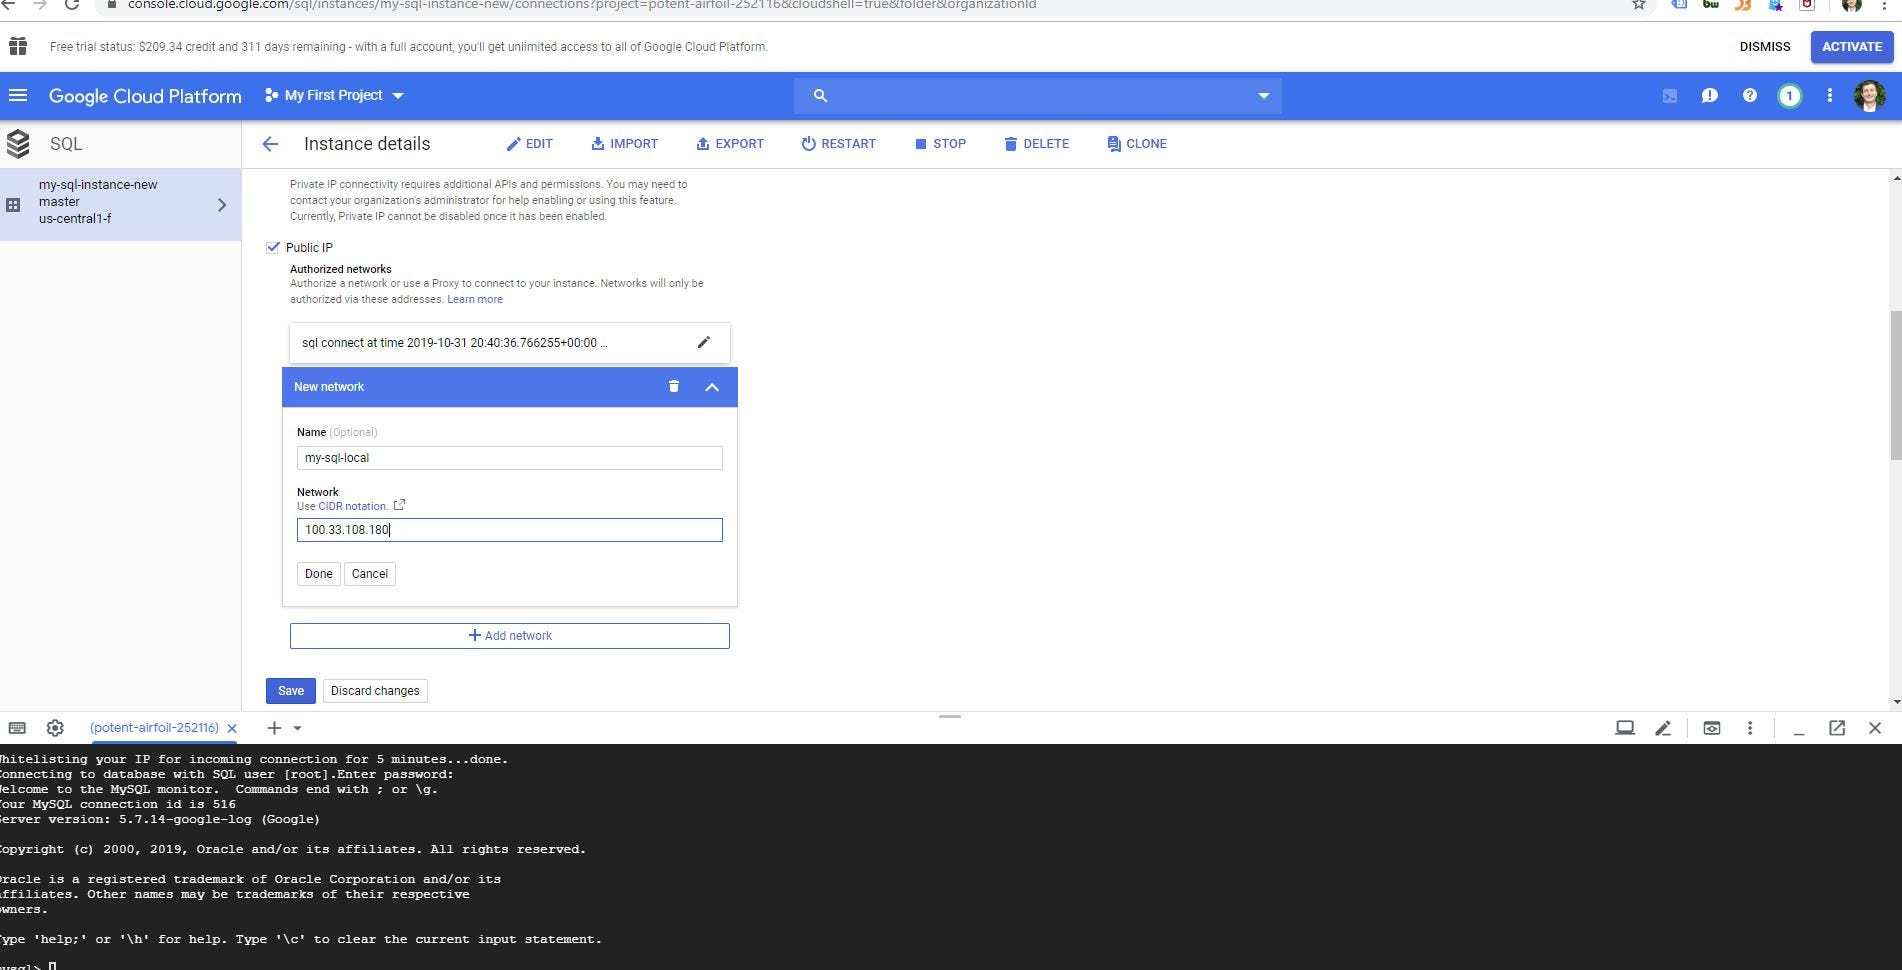The image size is (1902, 970).
Task: Expand the my-sql-instance-new sidebar chevron
Action: 222,205
